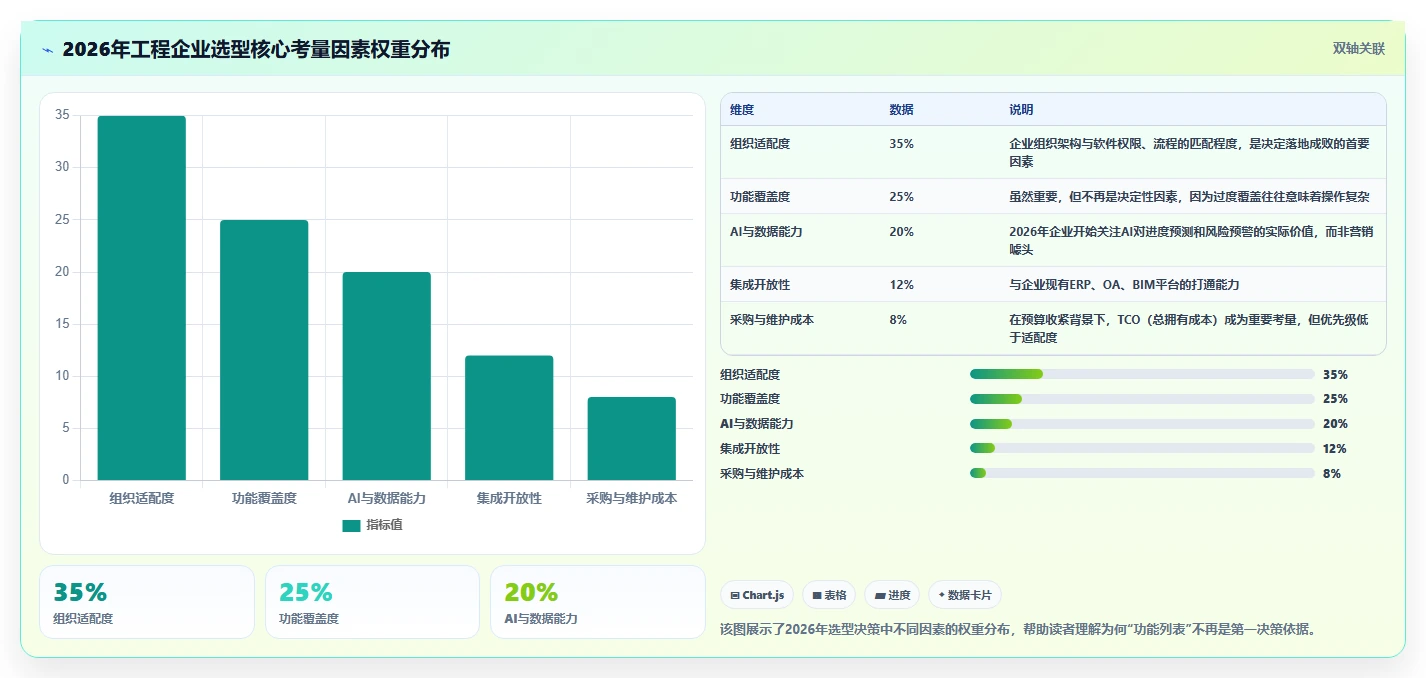Click the 20% value in the table

point(901,232)
